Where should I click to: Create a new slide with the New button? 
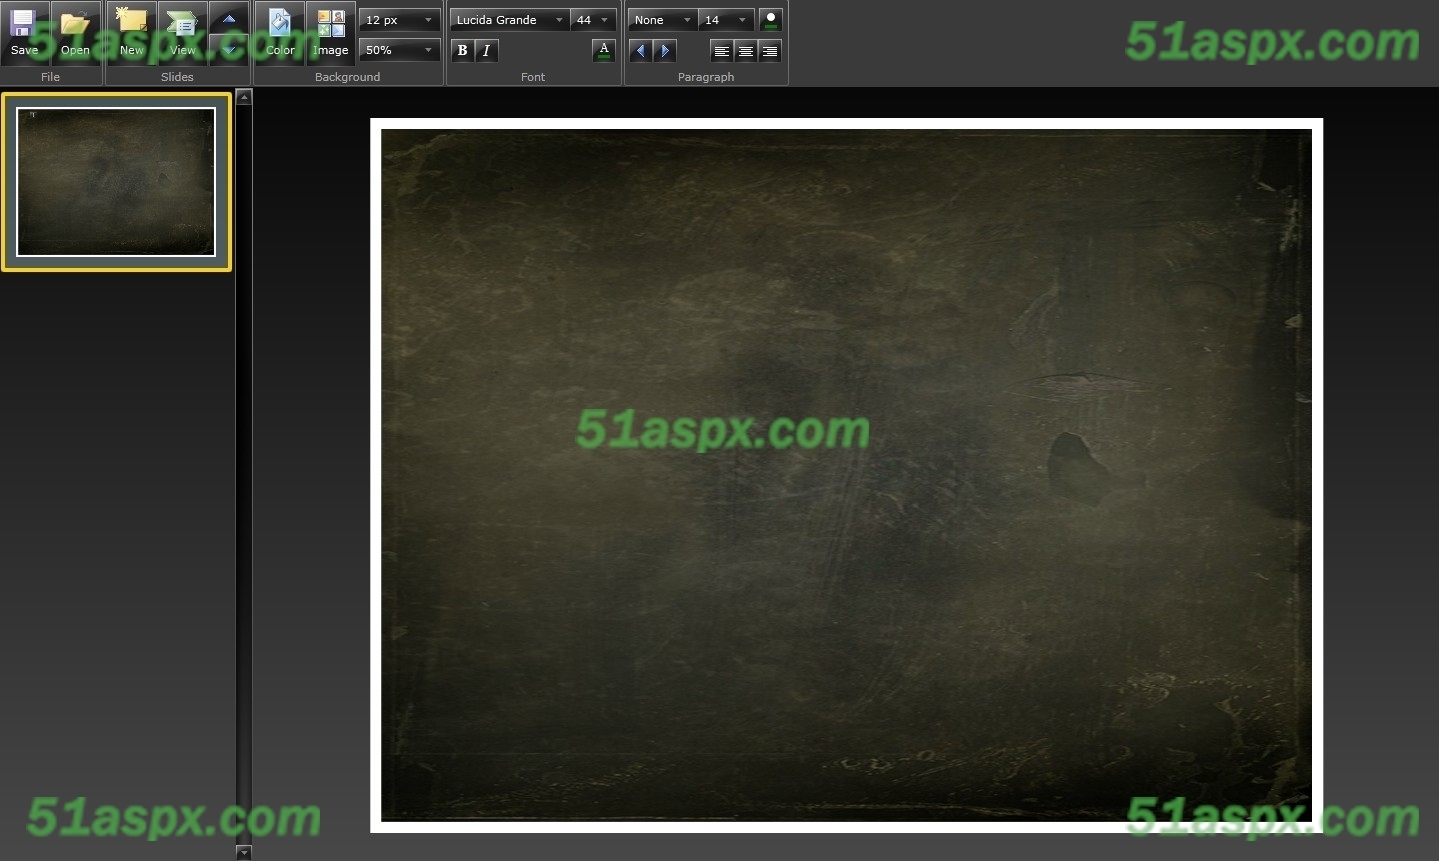click(132, 34)
